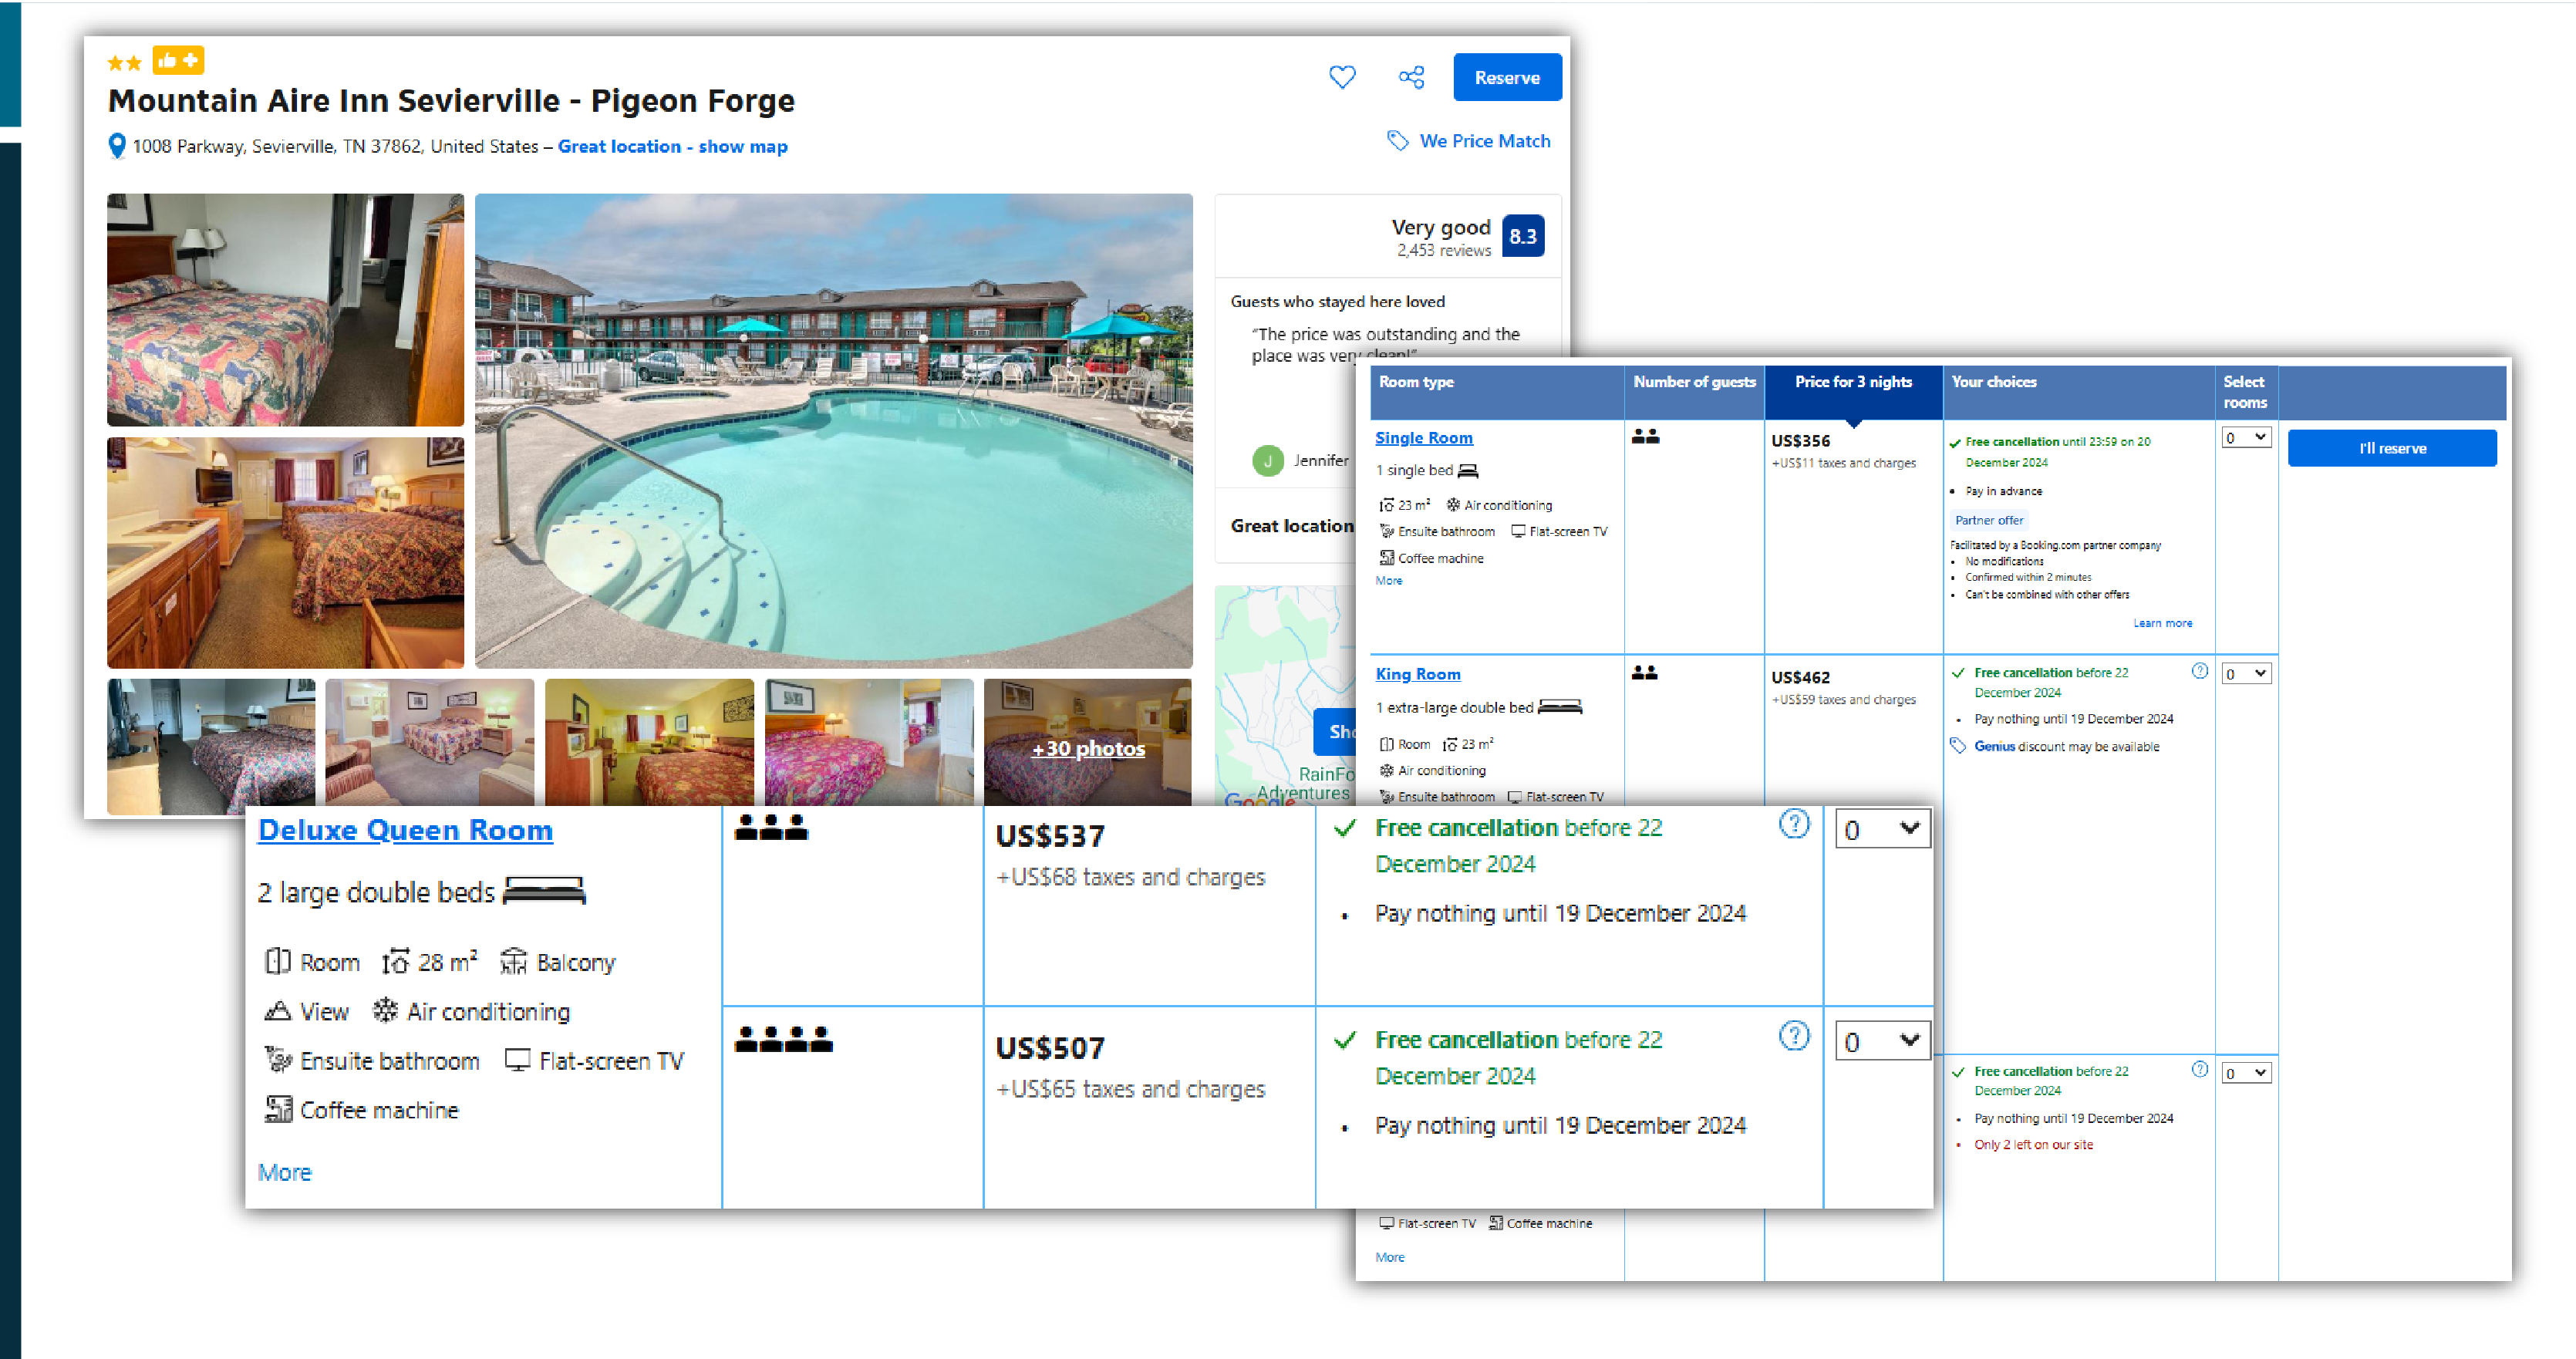The height and width of the screenshot is (1359, 2576).
Task: Open the Select rooms dropdown for King Room
Action: point(2246,673)
